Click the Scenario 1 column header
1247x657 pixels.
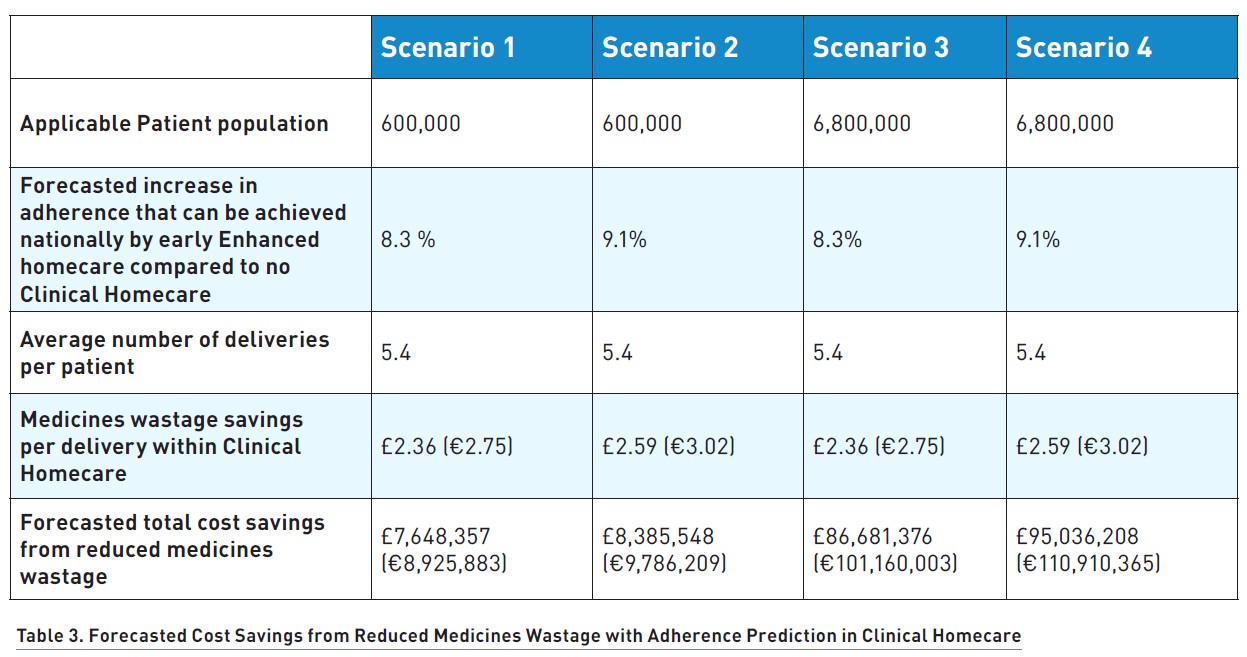point(448,48)
